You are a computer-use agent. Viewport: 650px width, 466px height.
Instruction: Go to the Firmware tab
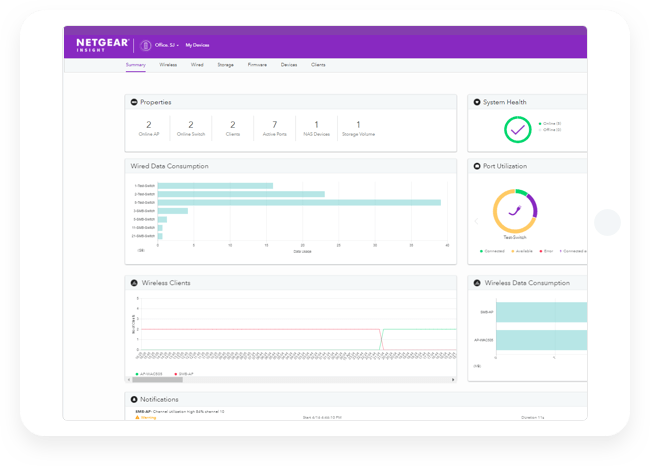pos(257,65)
